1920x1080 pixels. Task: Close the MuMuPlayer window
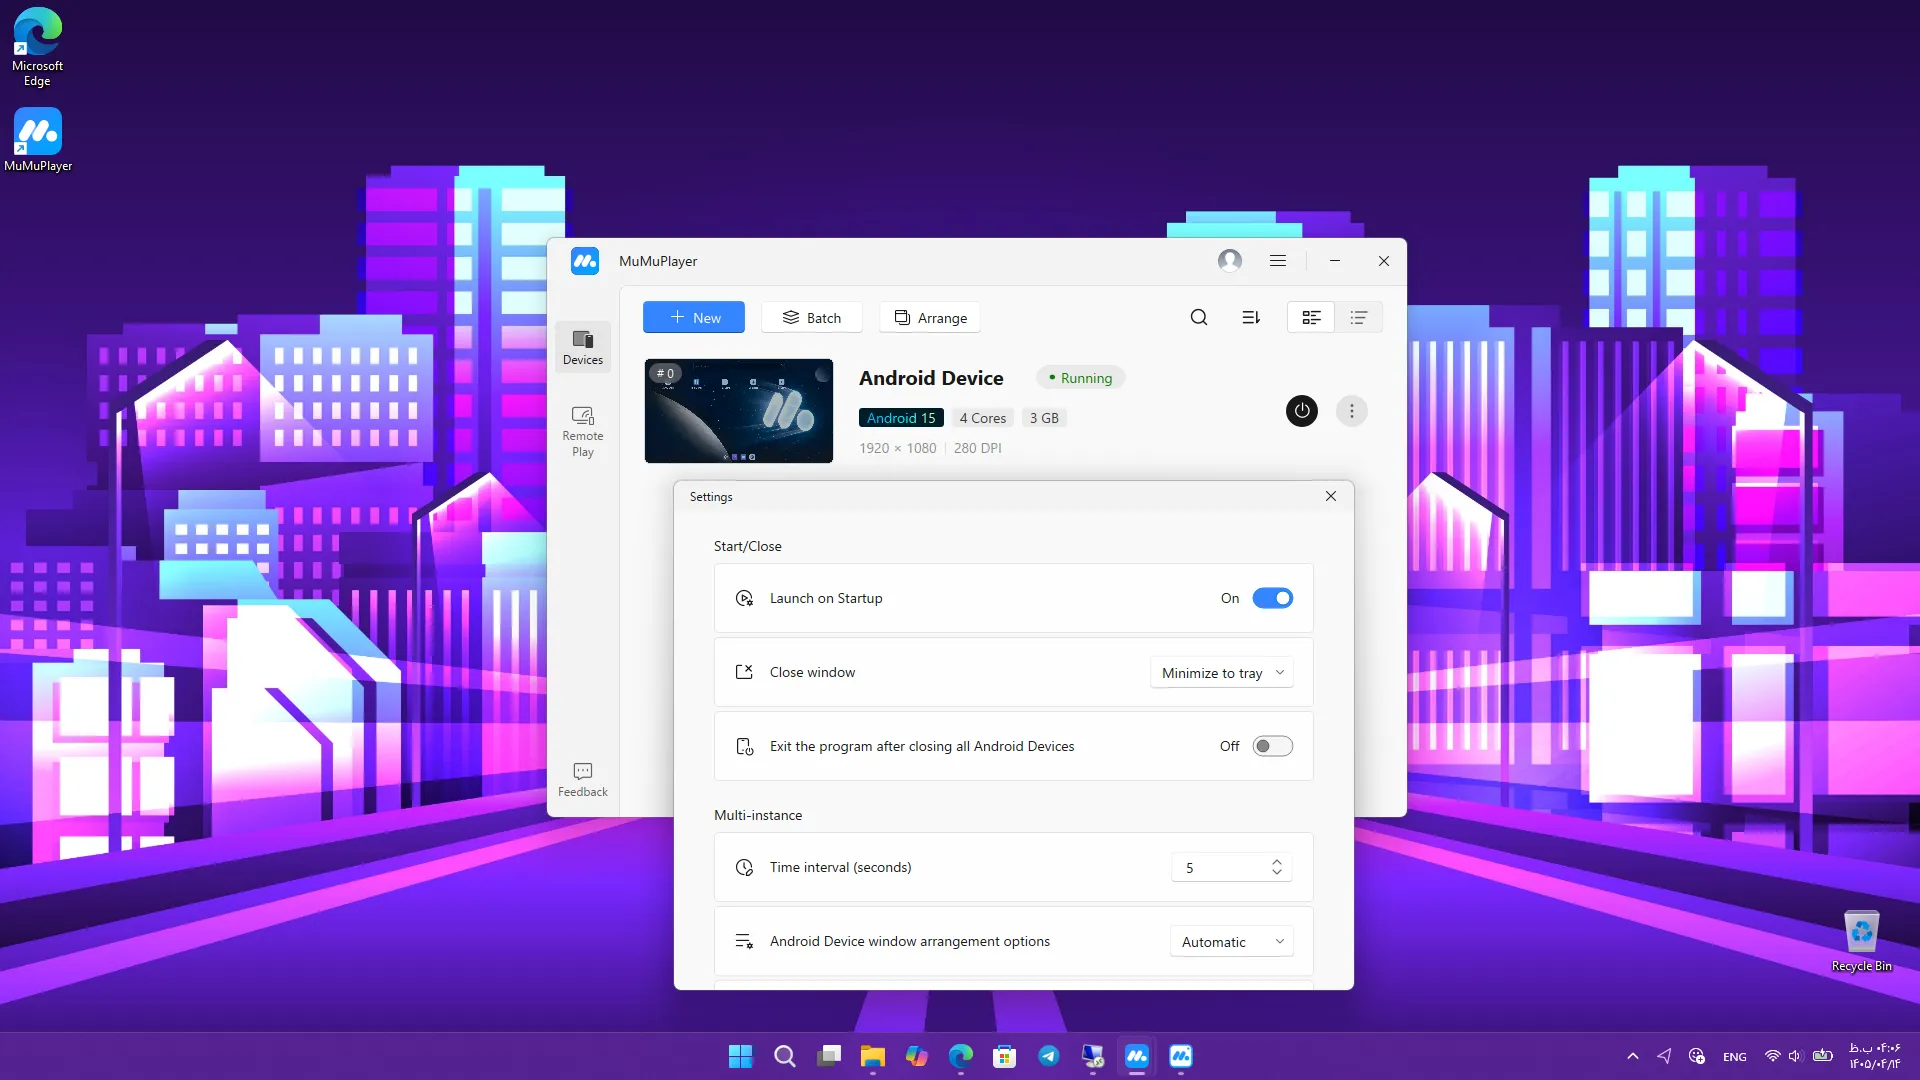coord(1384,261)
